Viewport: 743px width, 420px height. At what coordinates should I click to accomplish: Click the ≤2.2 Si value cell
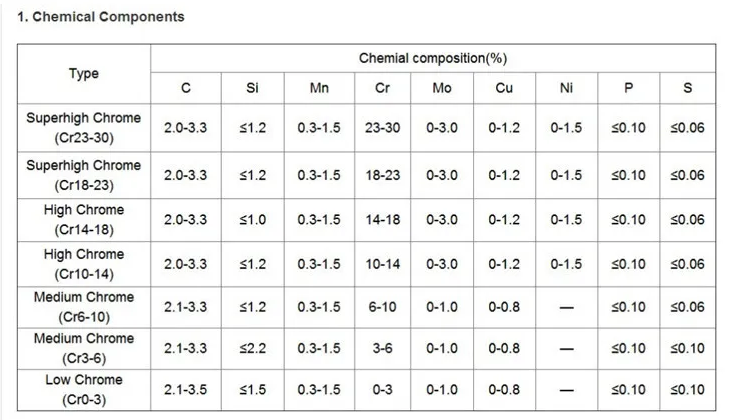coord(252,348)
